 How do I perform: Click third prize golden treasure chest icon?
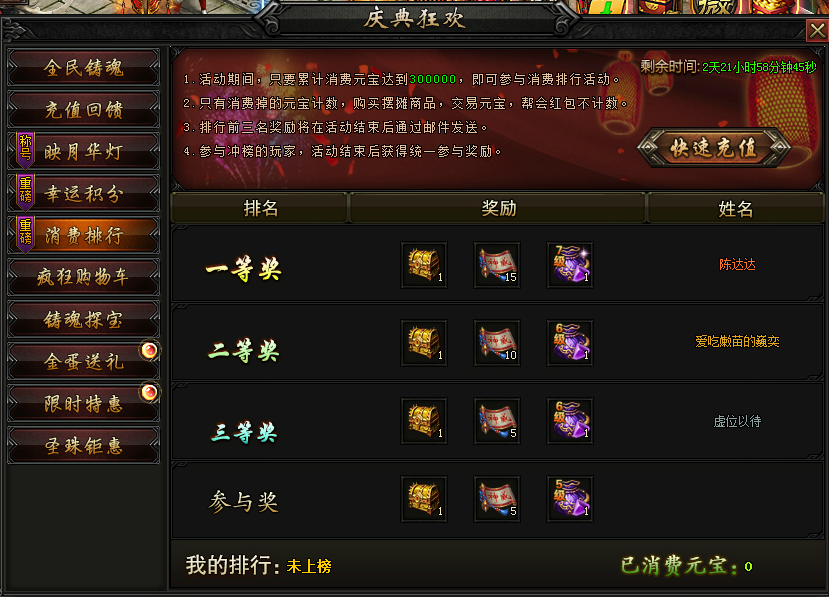tap(424, 421)
